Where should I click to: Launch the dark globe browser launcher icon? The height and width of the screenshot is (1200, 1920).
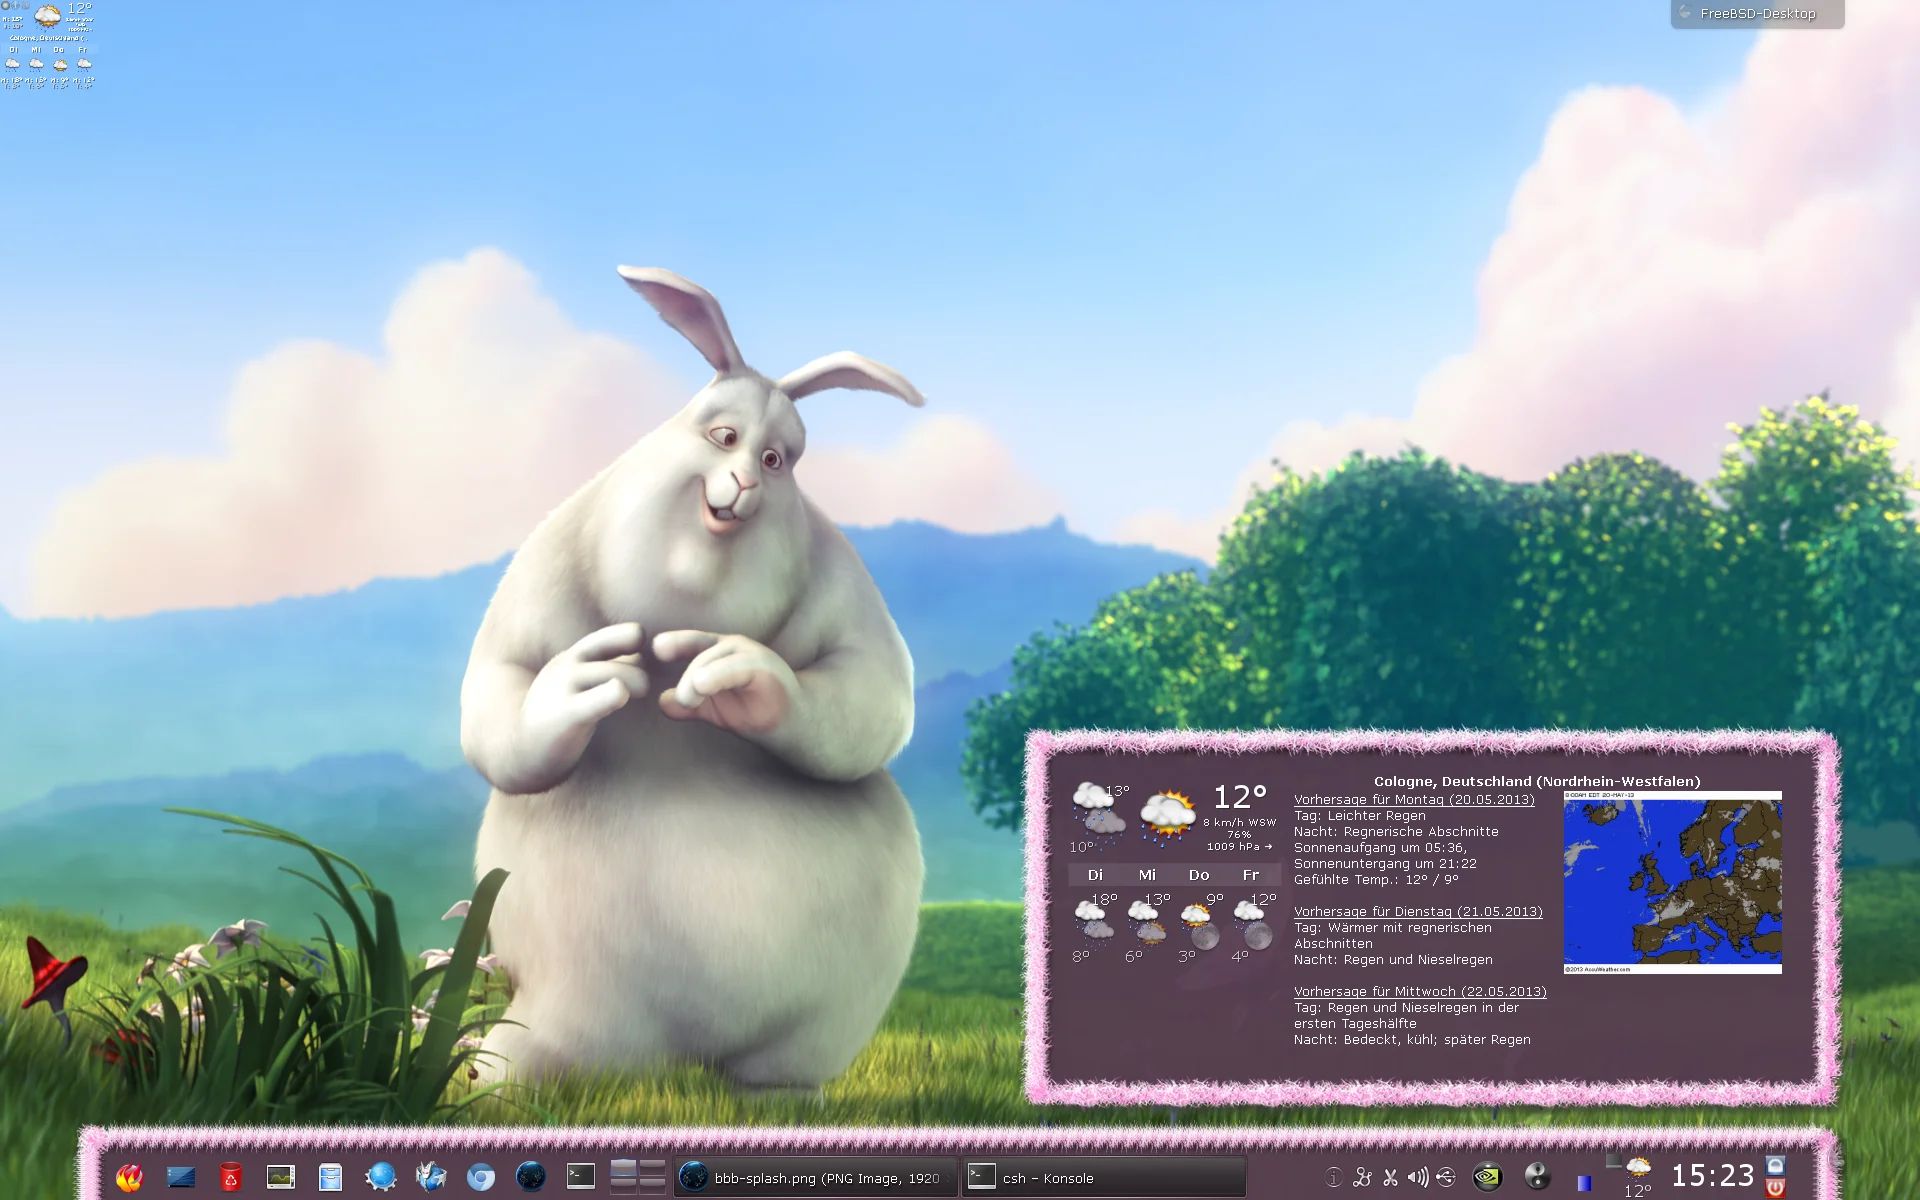tap(531, 1177)
